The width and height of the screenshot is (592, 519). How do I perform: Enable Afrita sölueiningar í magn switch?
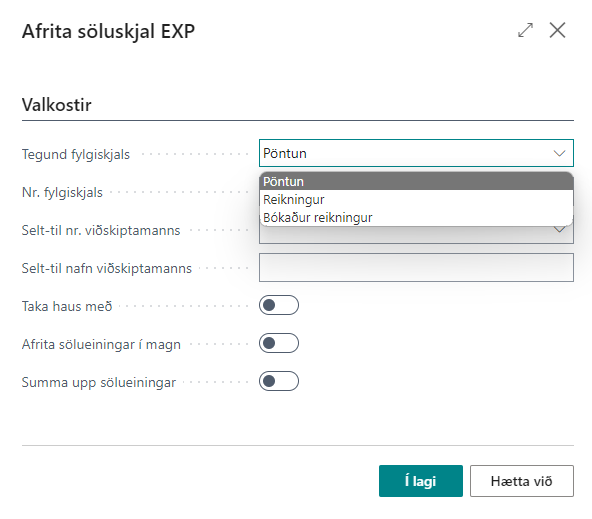pyautogui.click(x=279, y=343)
